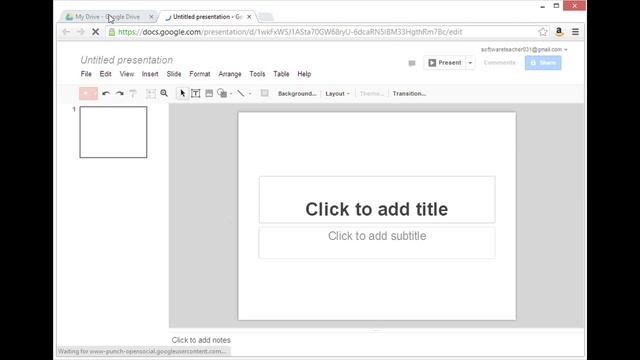The width and height of the screenshot is (640, 360).
Task: Open the account email dropdown
Action: [524, 49]
